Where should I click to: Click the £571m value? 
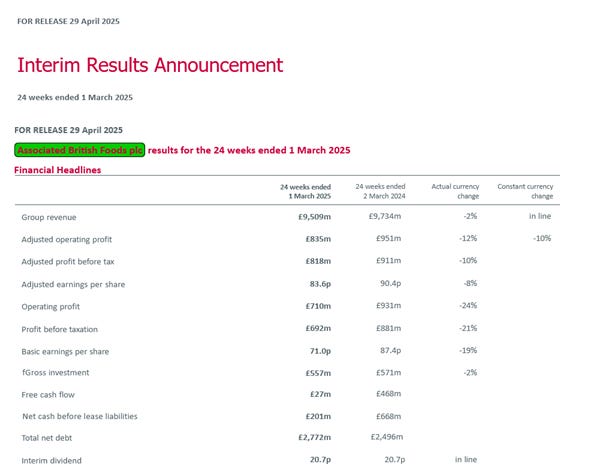(x=389, y=372)
